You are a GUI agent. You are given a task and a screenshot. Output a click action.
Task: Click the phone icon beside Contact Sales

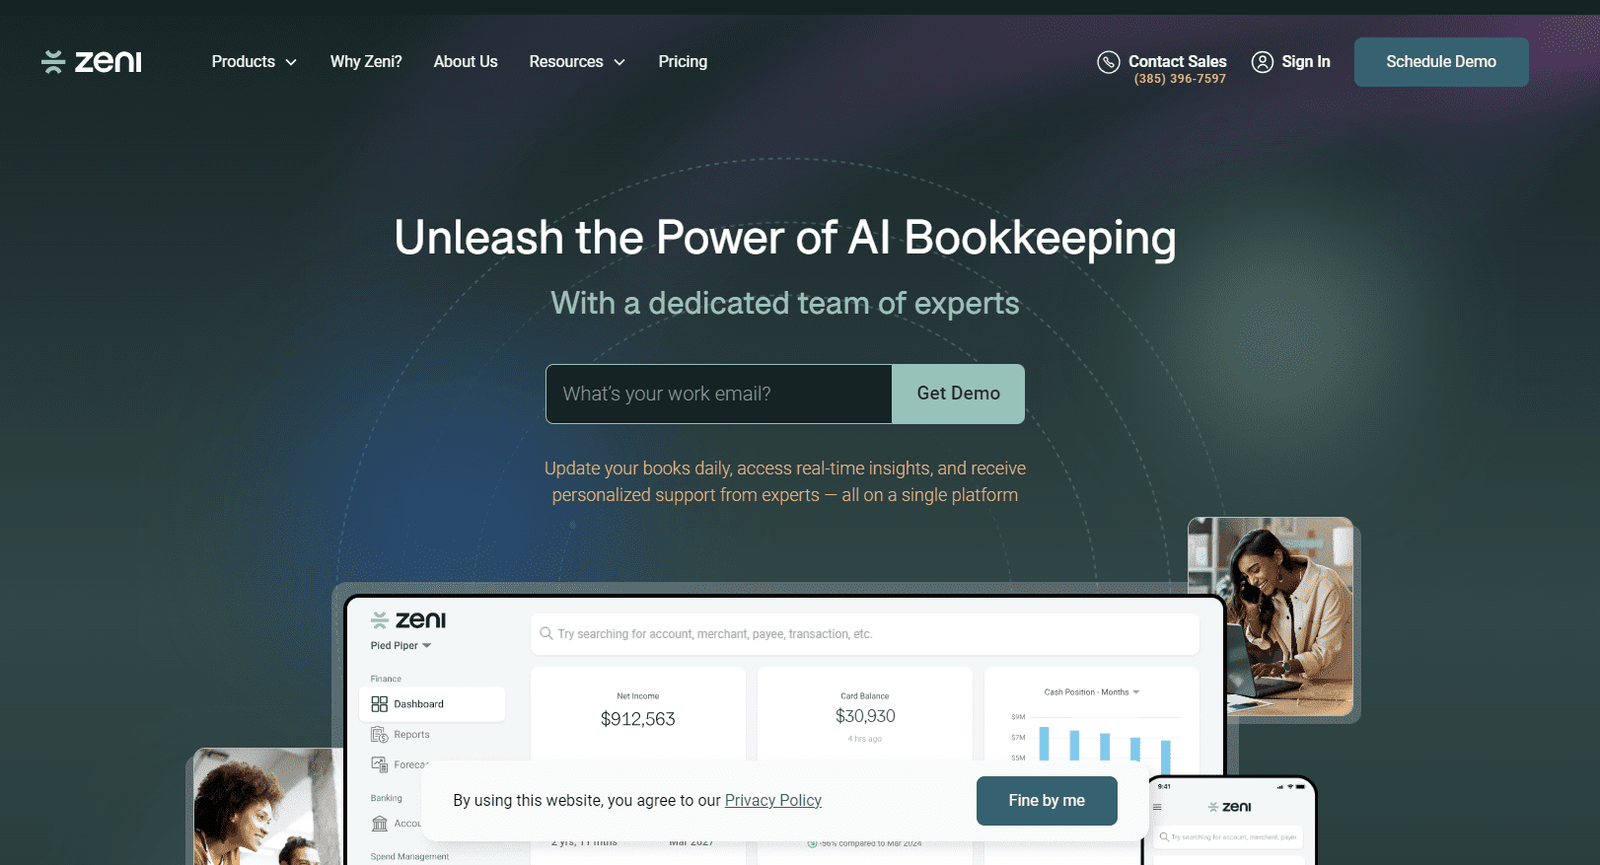coord(1108,62)
